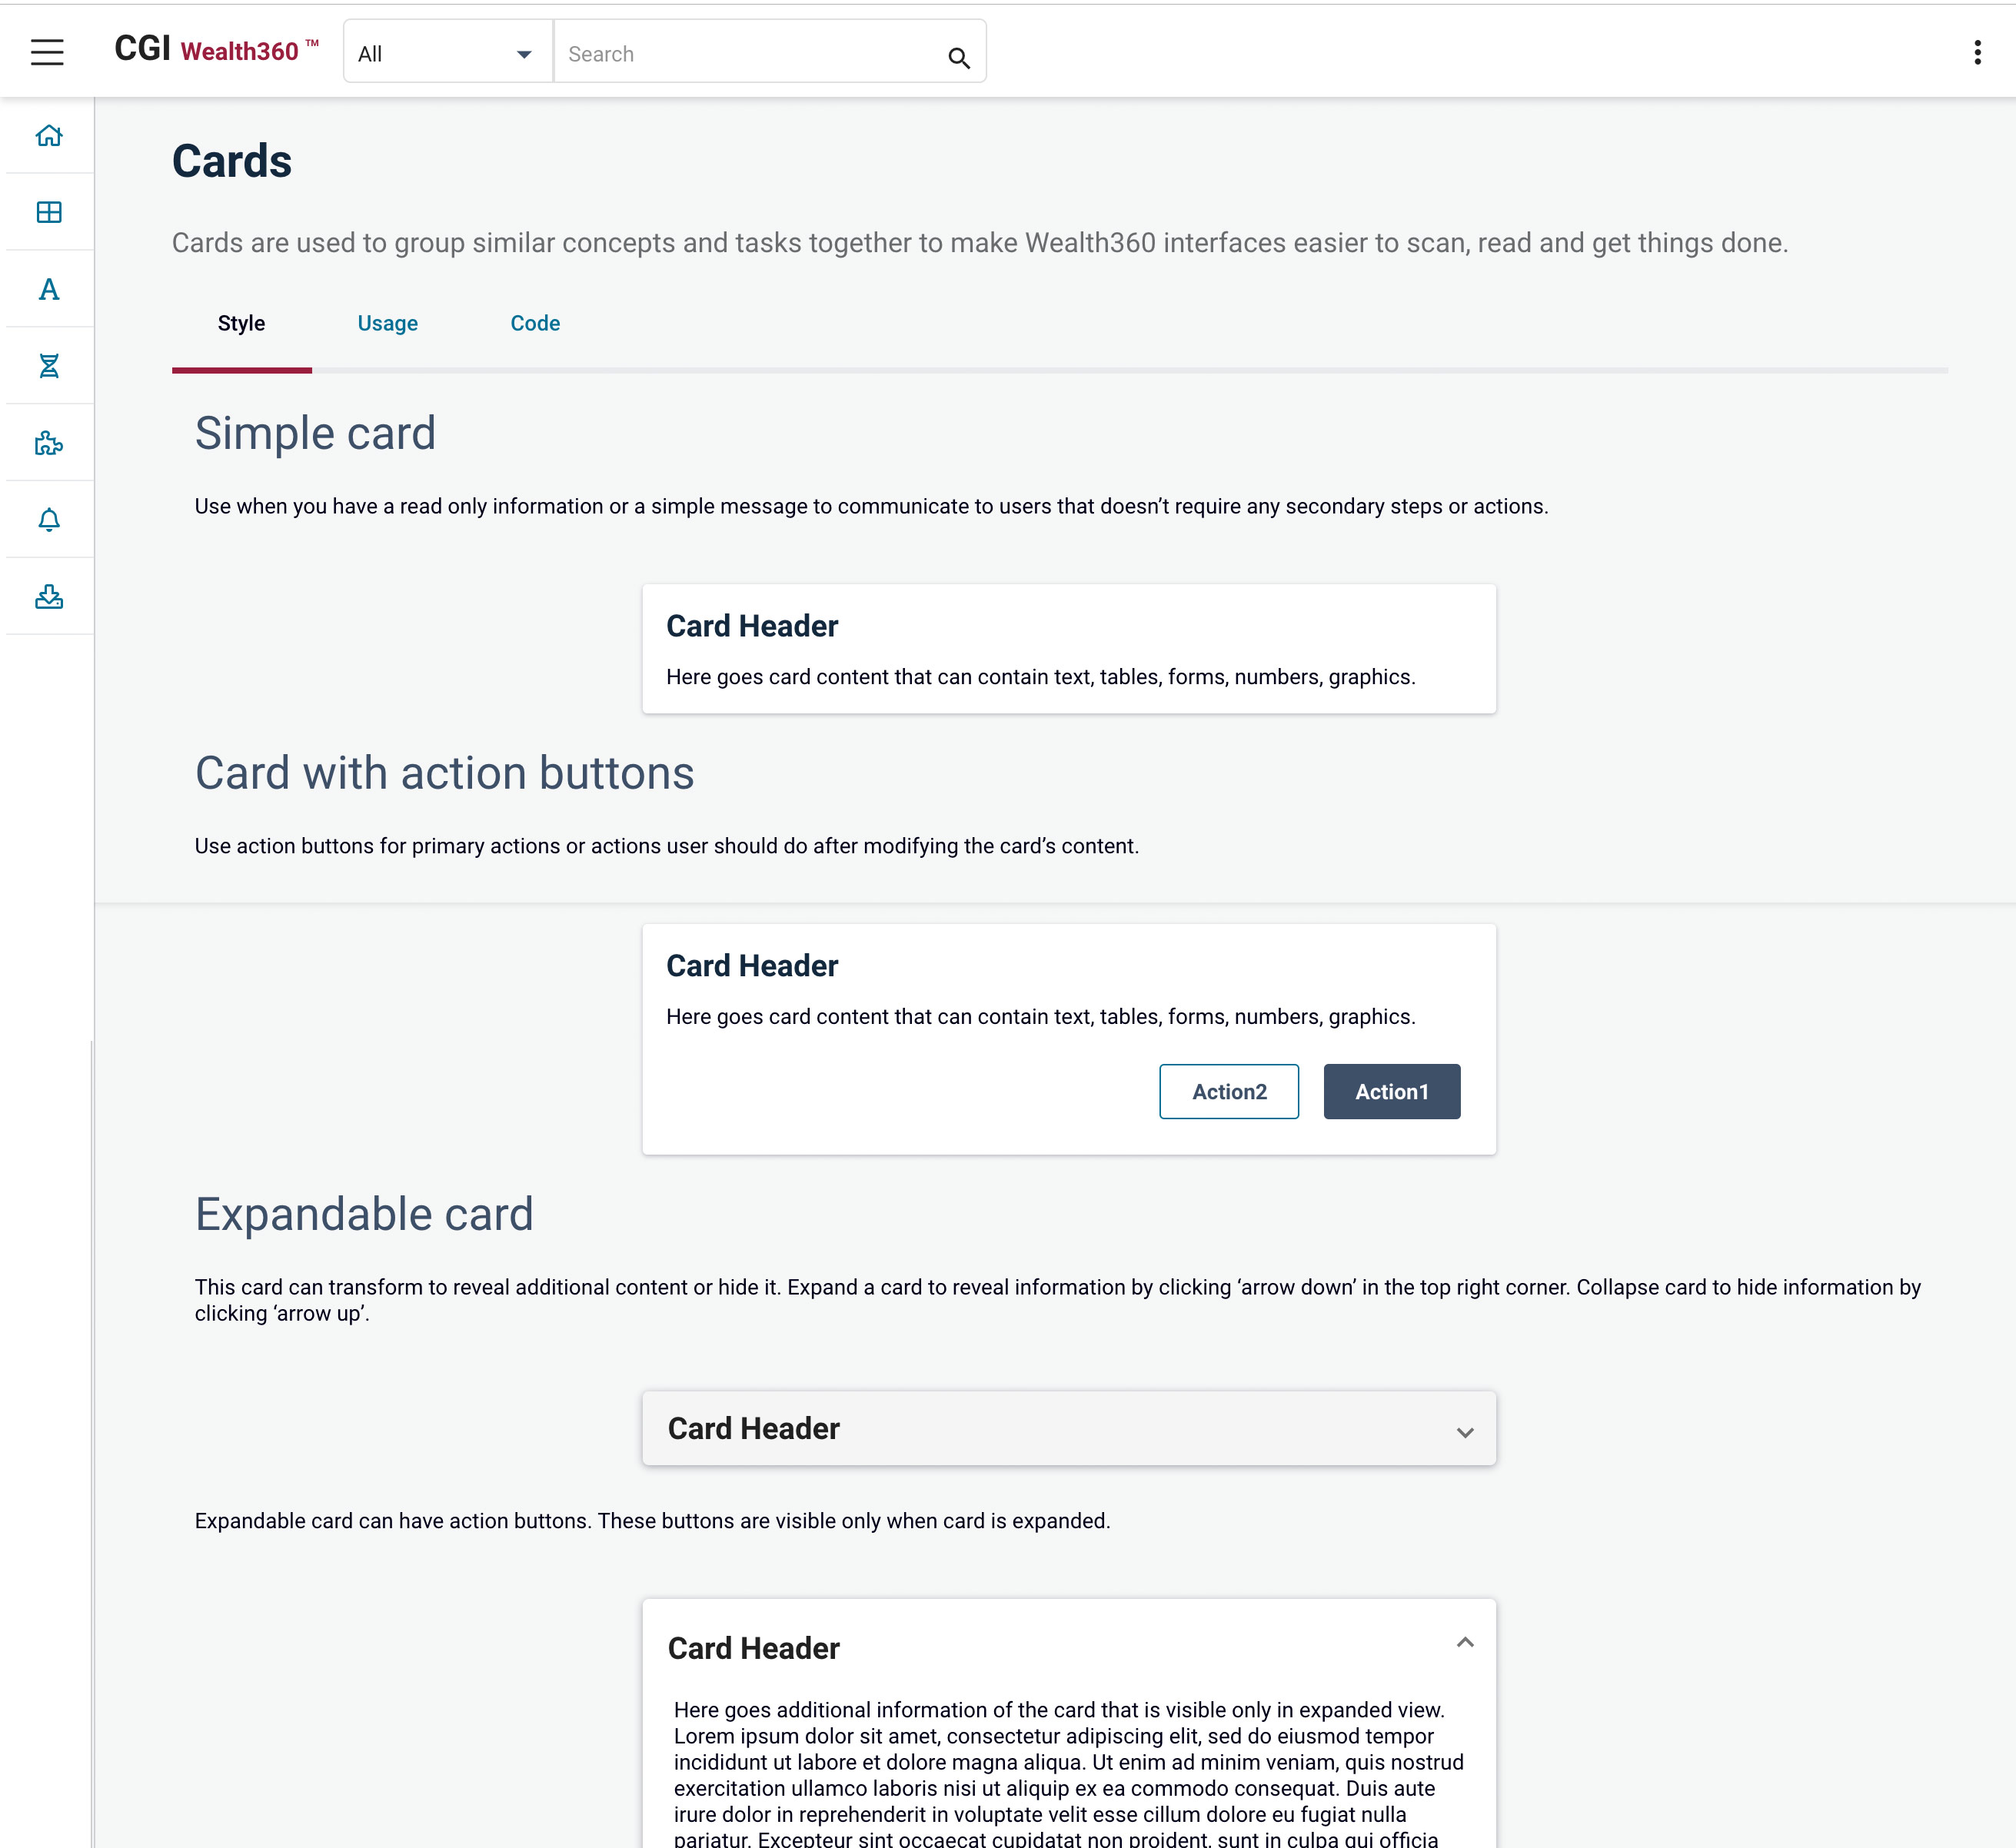Switch to the Style tab

(241, 323)
